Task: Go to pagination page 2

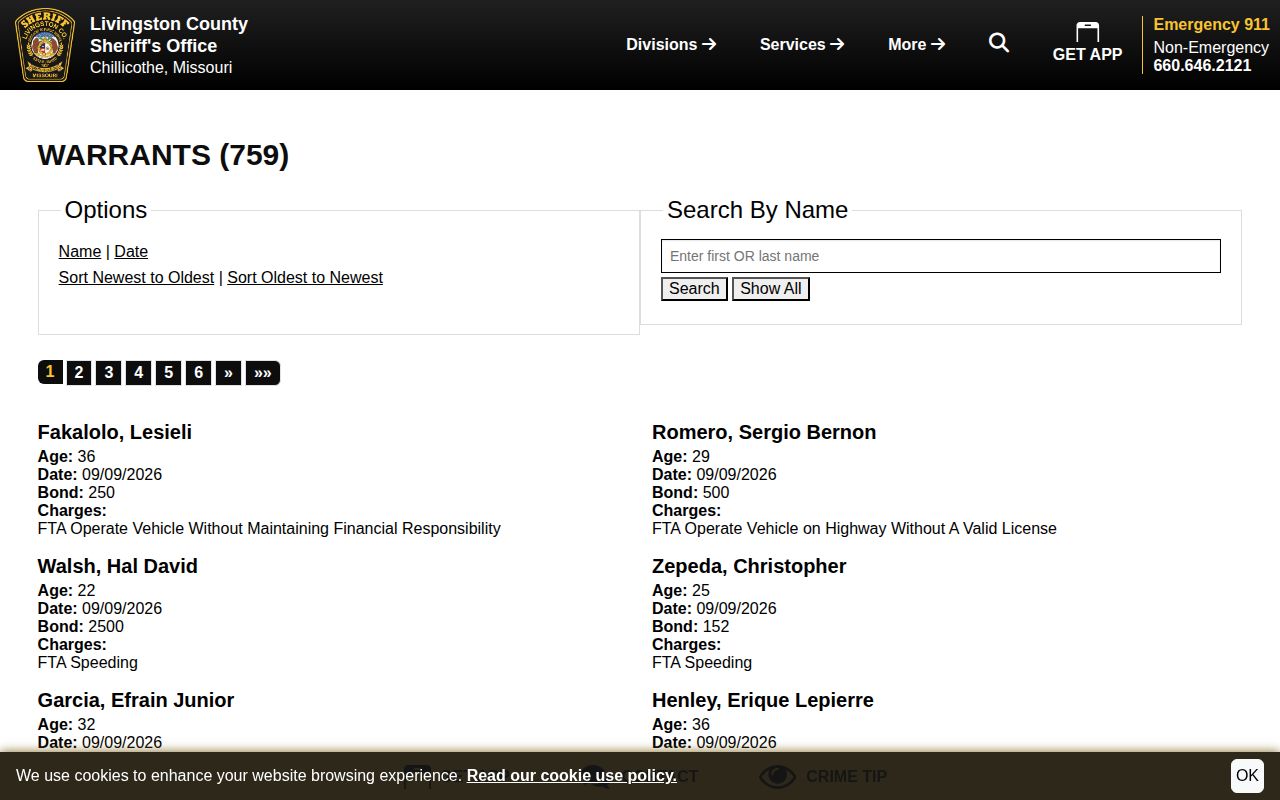Action: pos(79,373)
